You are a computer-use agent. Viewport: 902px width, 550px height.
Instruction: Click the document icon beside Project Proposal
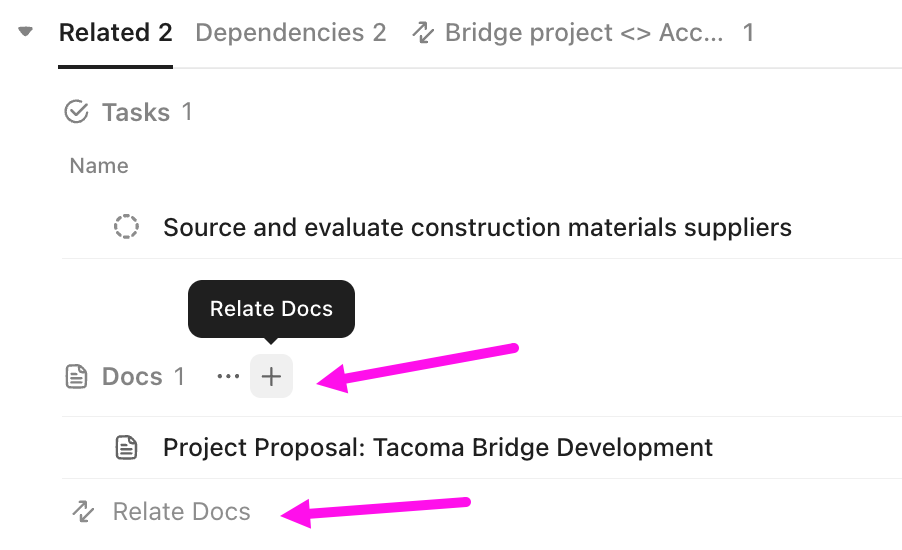point(126,447)
